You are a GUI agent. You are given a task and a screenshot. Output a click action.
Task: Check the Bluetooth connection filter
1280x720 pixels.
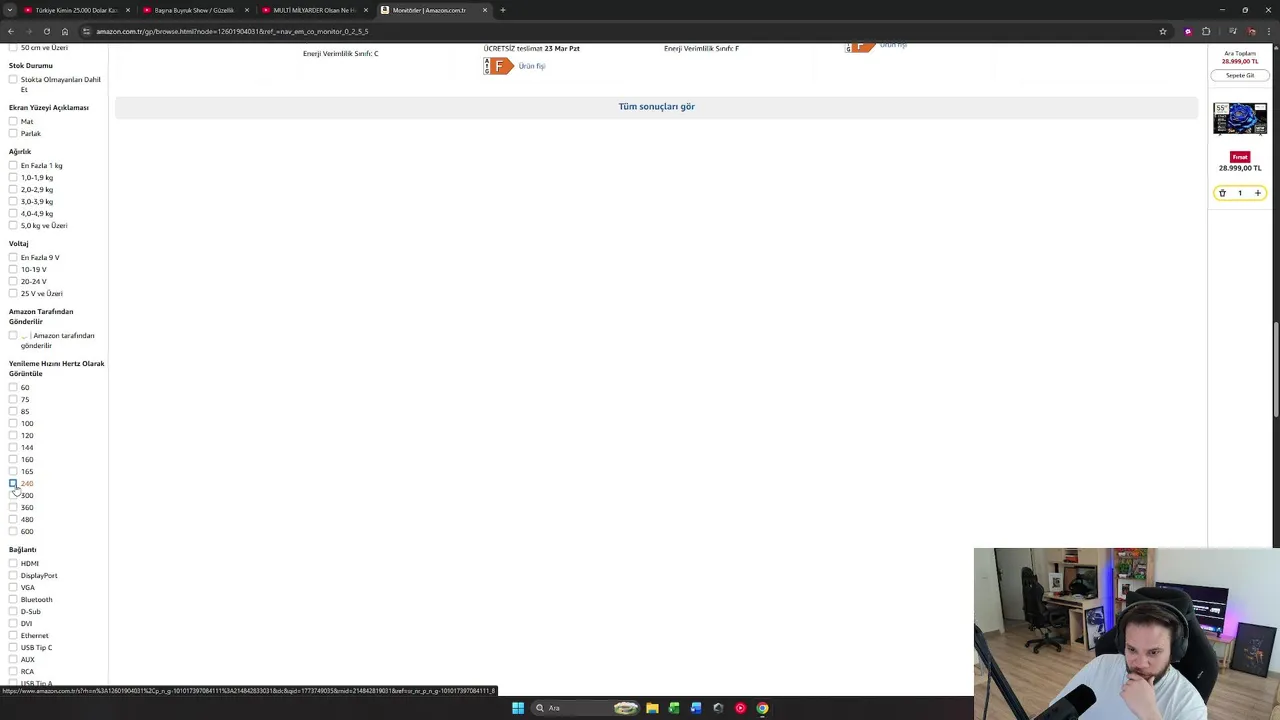point(13,599)
